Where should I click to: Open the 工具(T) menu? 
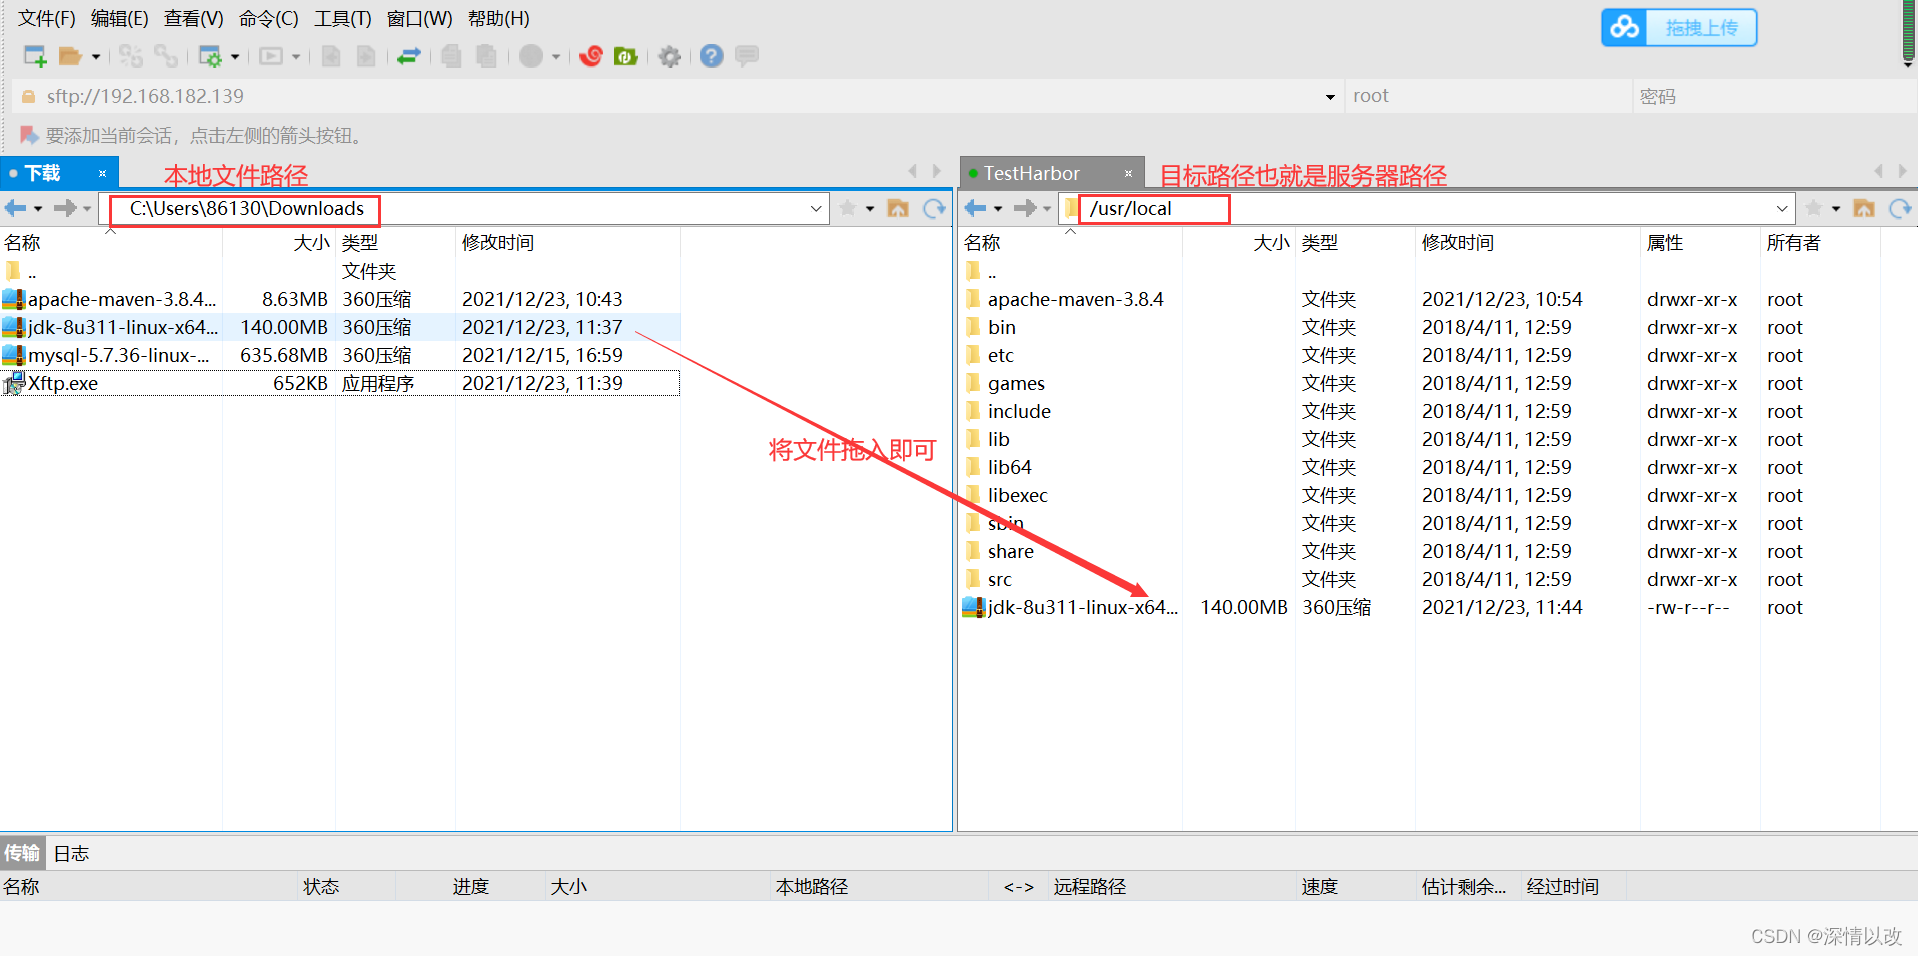[x=343, y=19]
